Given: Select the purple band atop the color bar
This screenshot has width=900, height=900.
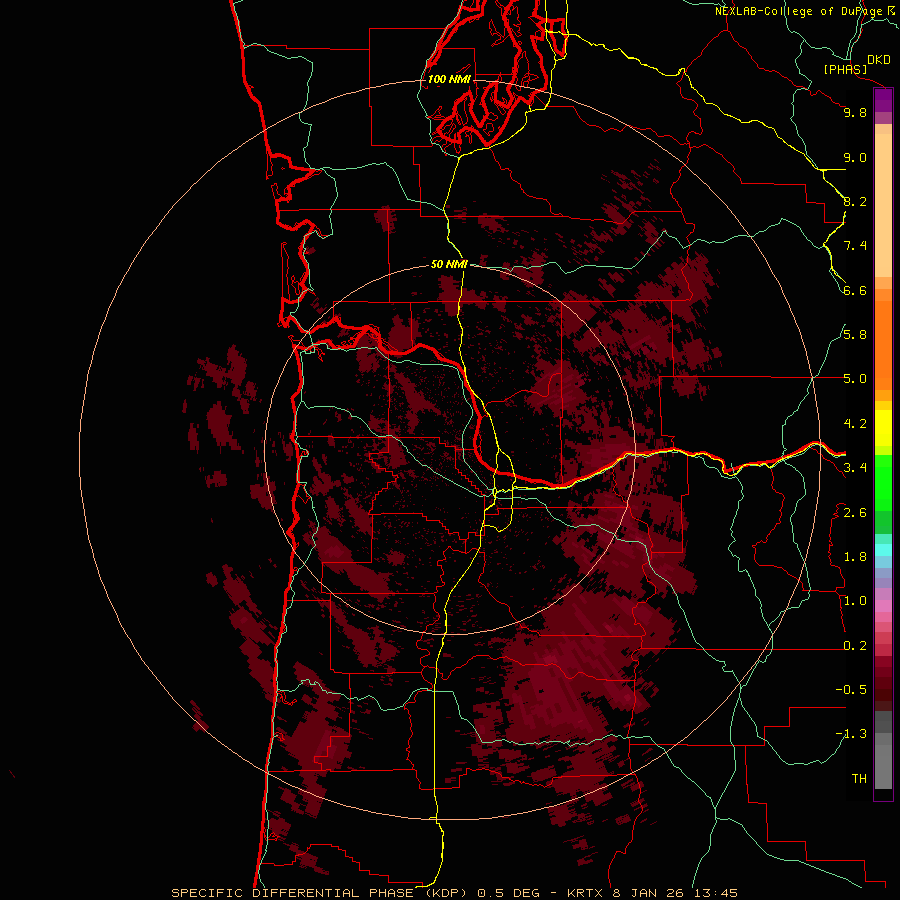Looking at the screenshot, I should click(883, 101).
